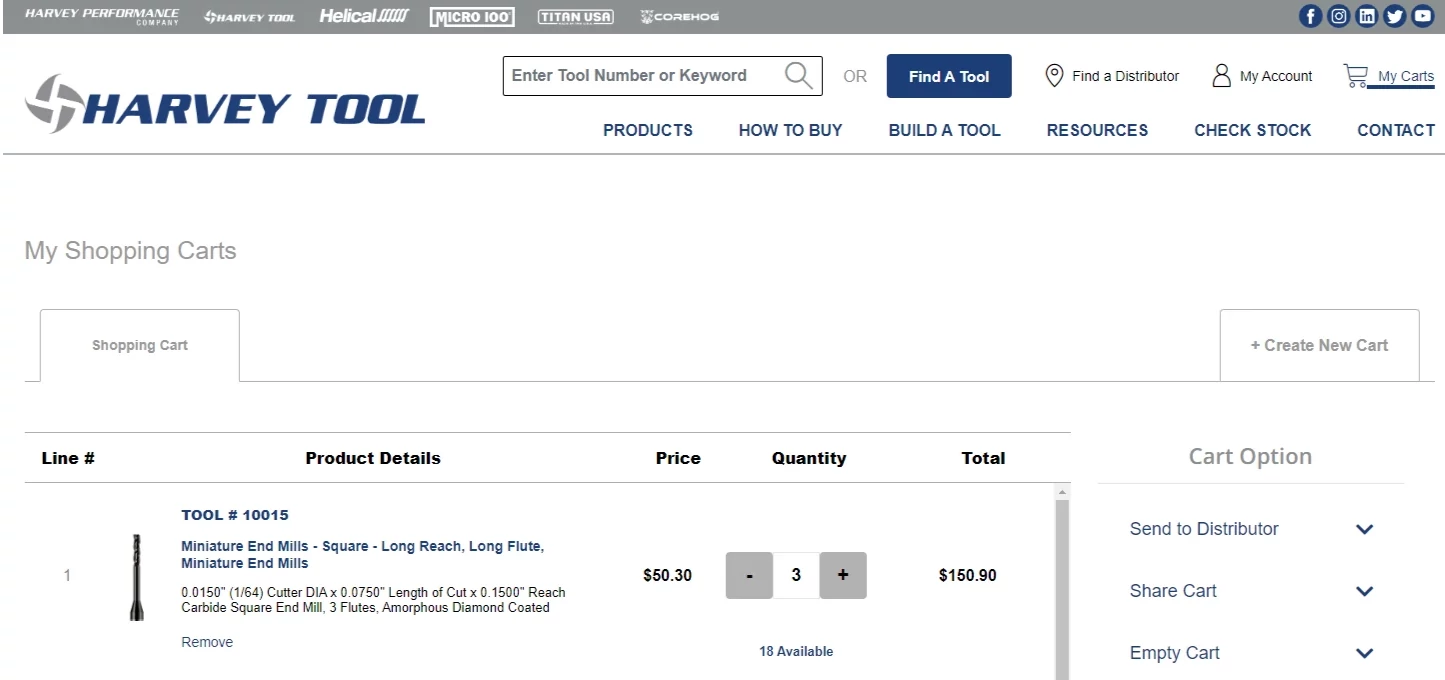Select the Titan USA brand logo
Screen dimensions: 1445x680
click(x=576, y=16)
